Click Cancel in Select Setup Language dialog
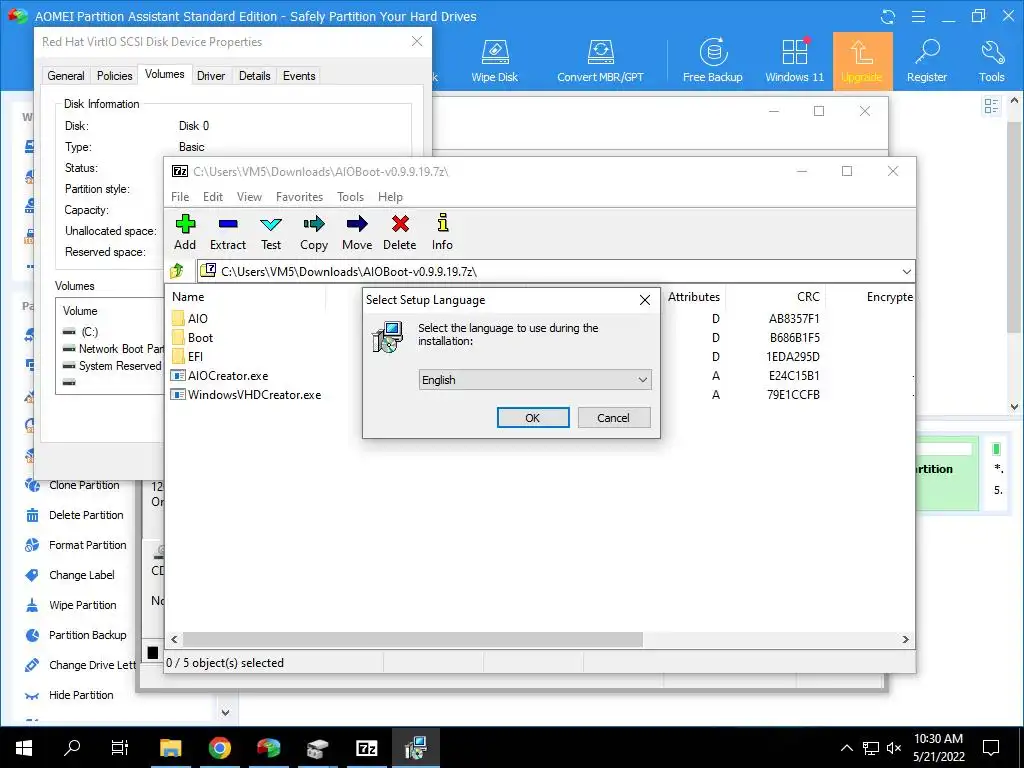Image resolution: width=1024 pixels, height=768 pixels. [613, 418]
